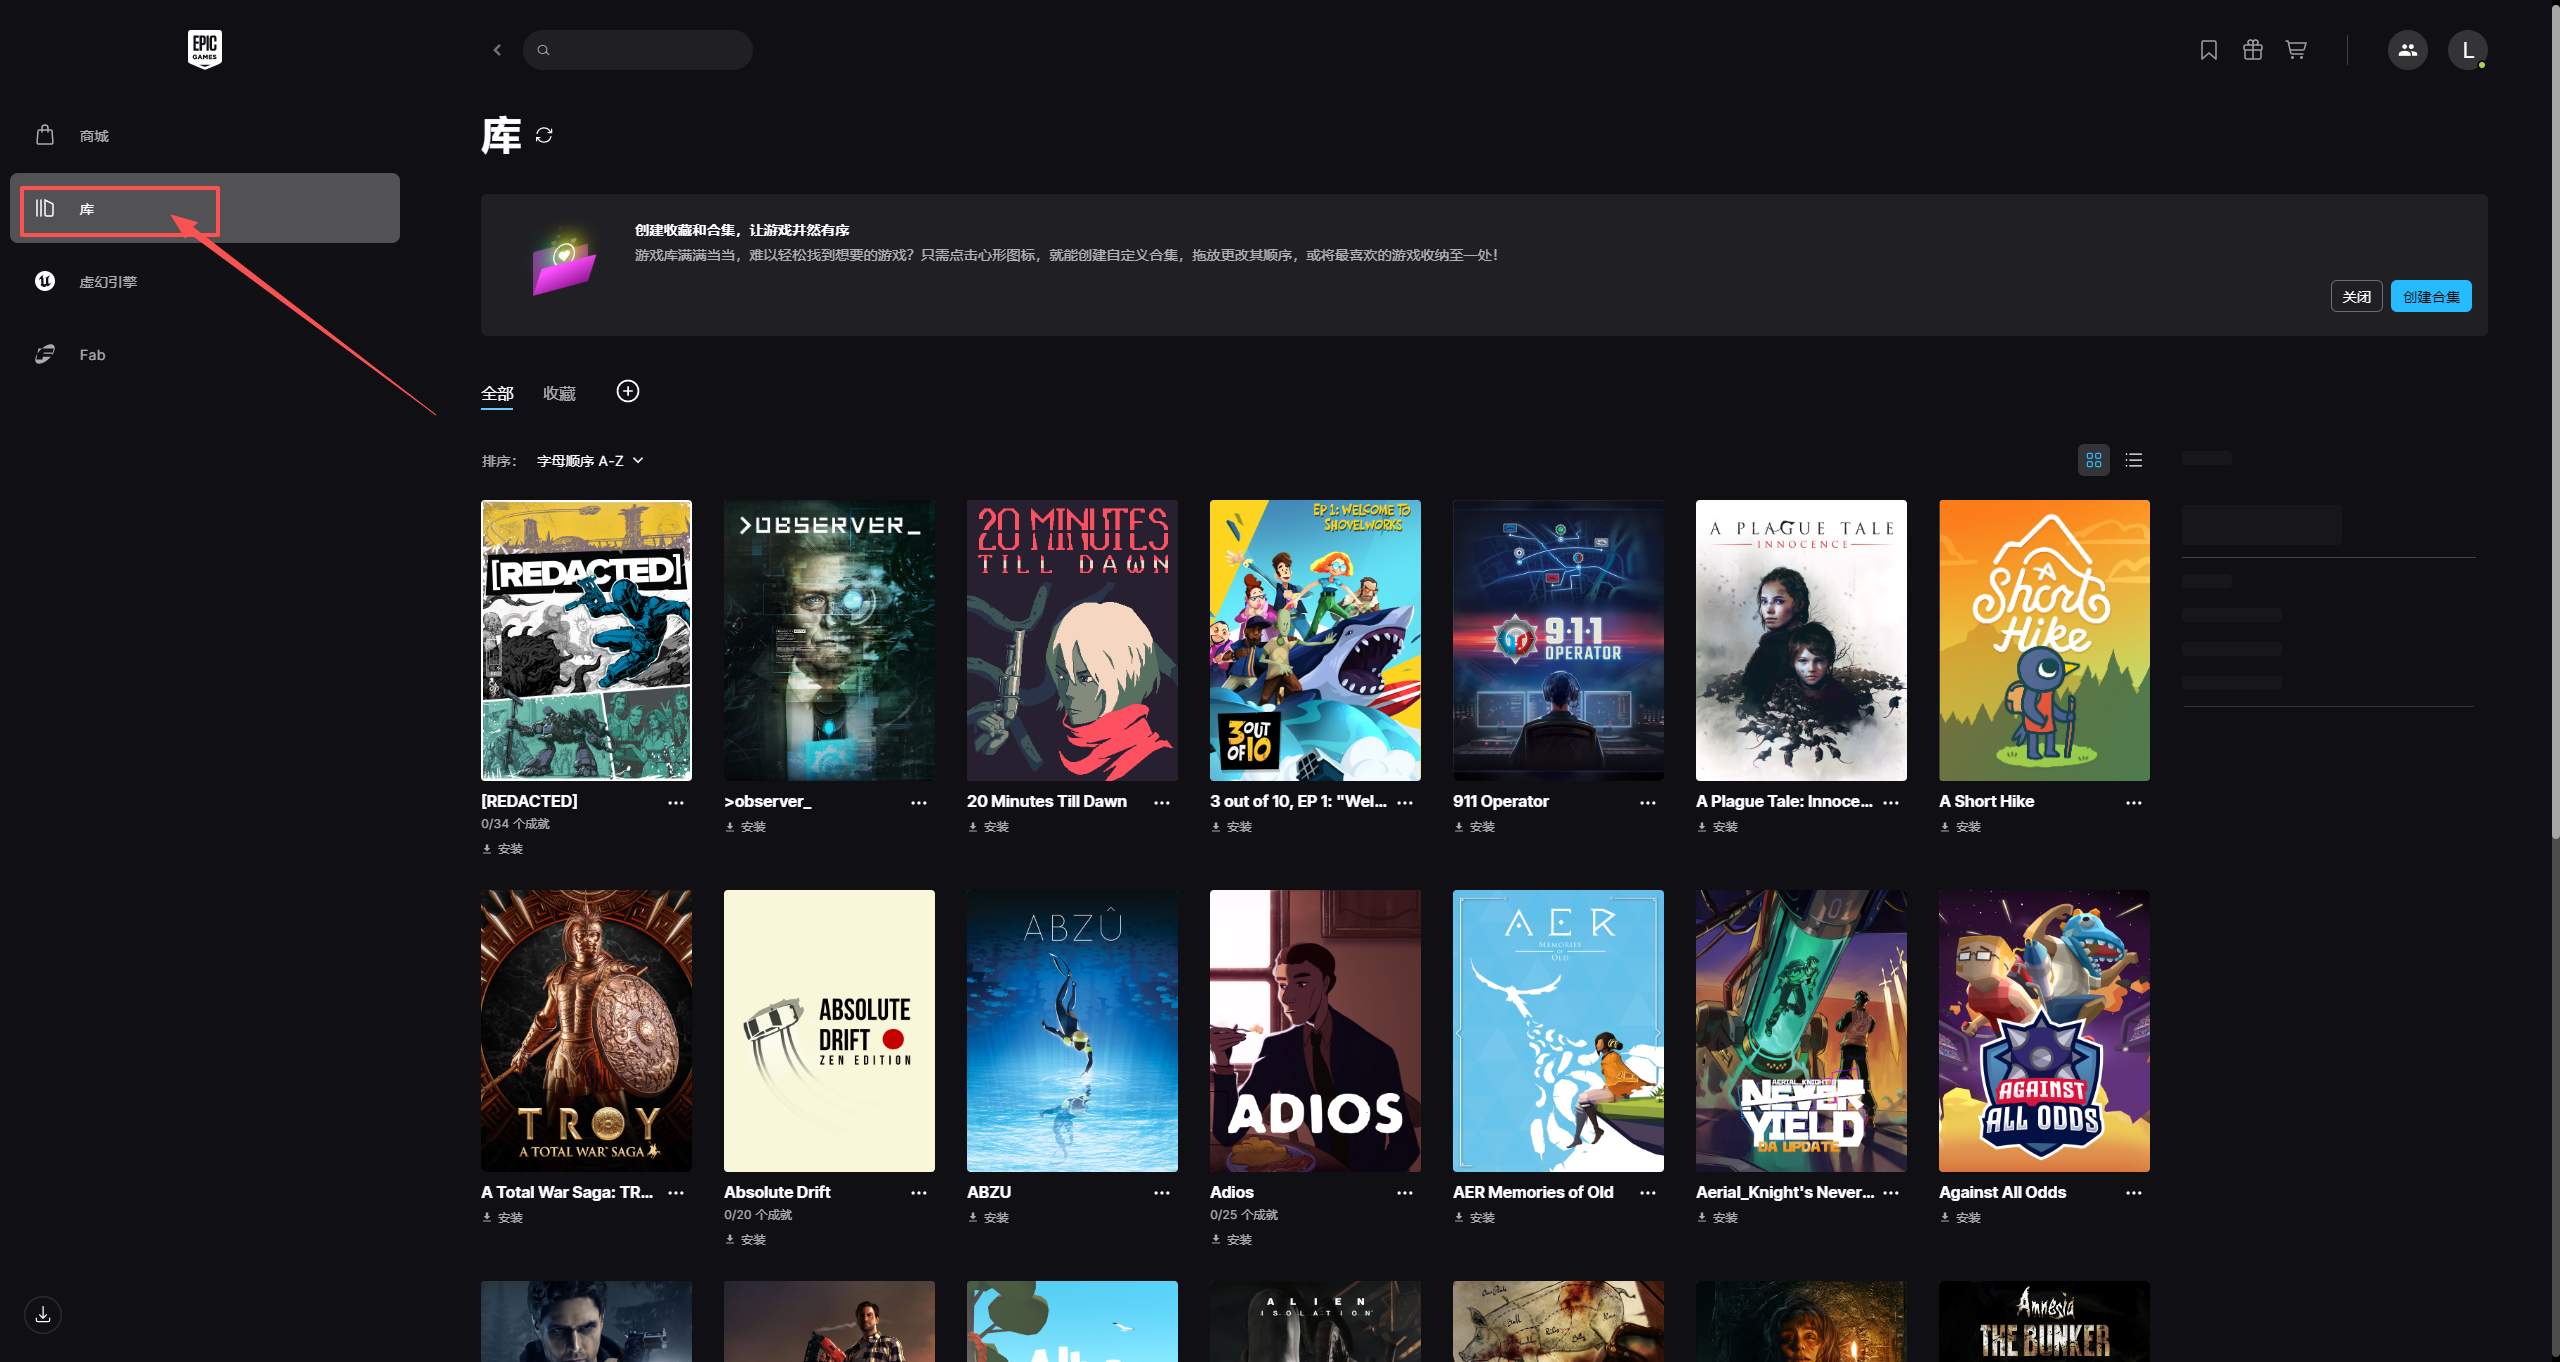Open the wishlist bookmark icon

tap(2208, 50)
